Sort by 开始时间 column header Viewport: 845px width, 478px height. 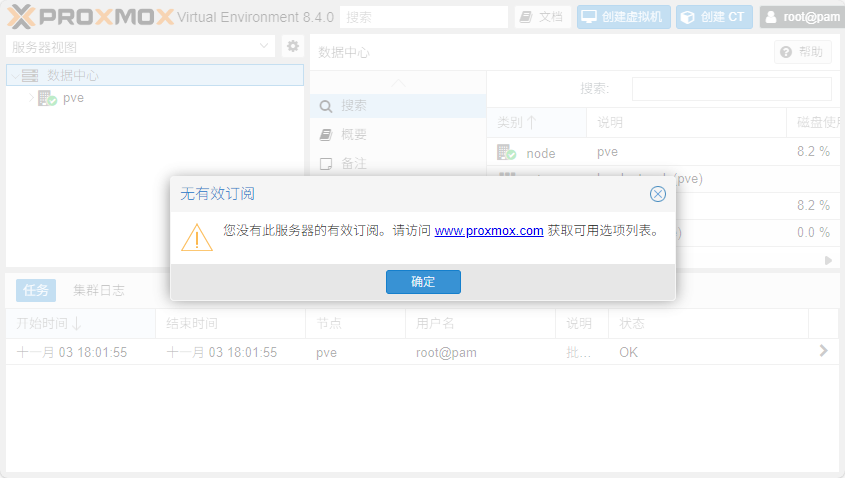point(49,324)
